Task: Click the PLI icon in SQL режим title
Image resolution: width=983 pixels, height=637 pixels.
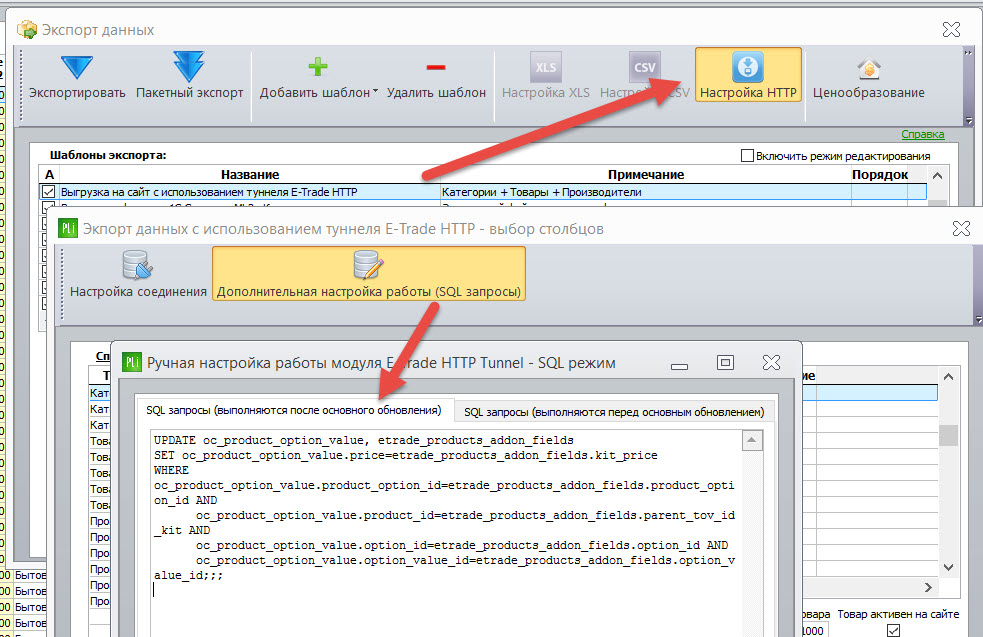Action: tap(132, 362)
